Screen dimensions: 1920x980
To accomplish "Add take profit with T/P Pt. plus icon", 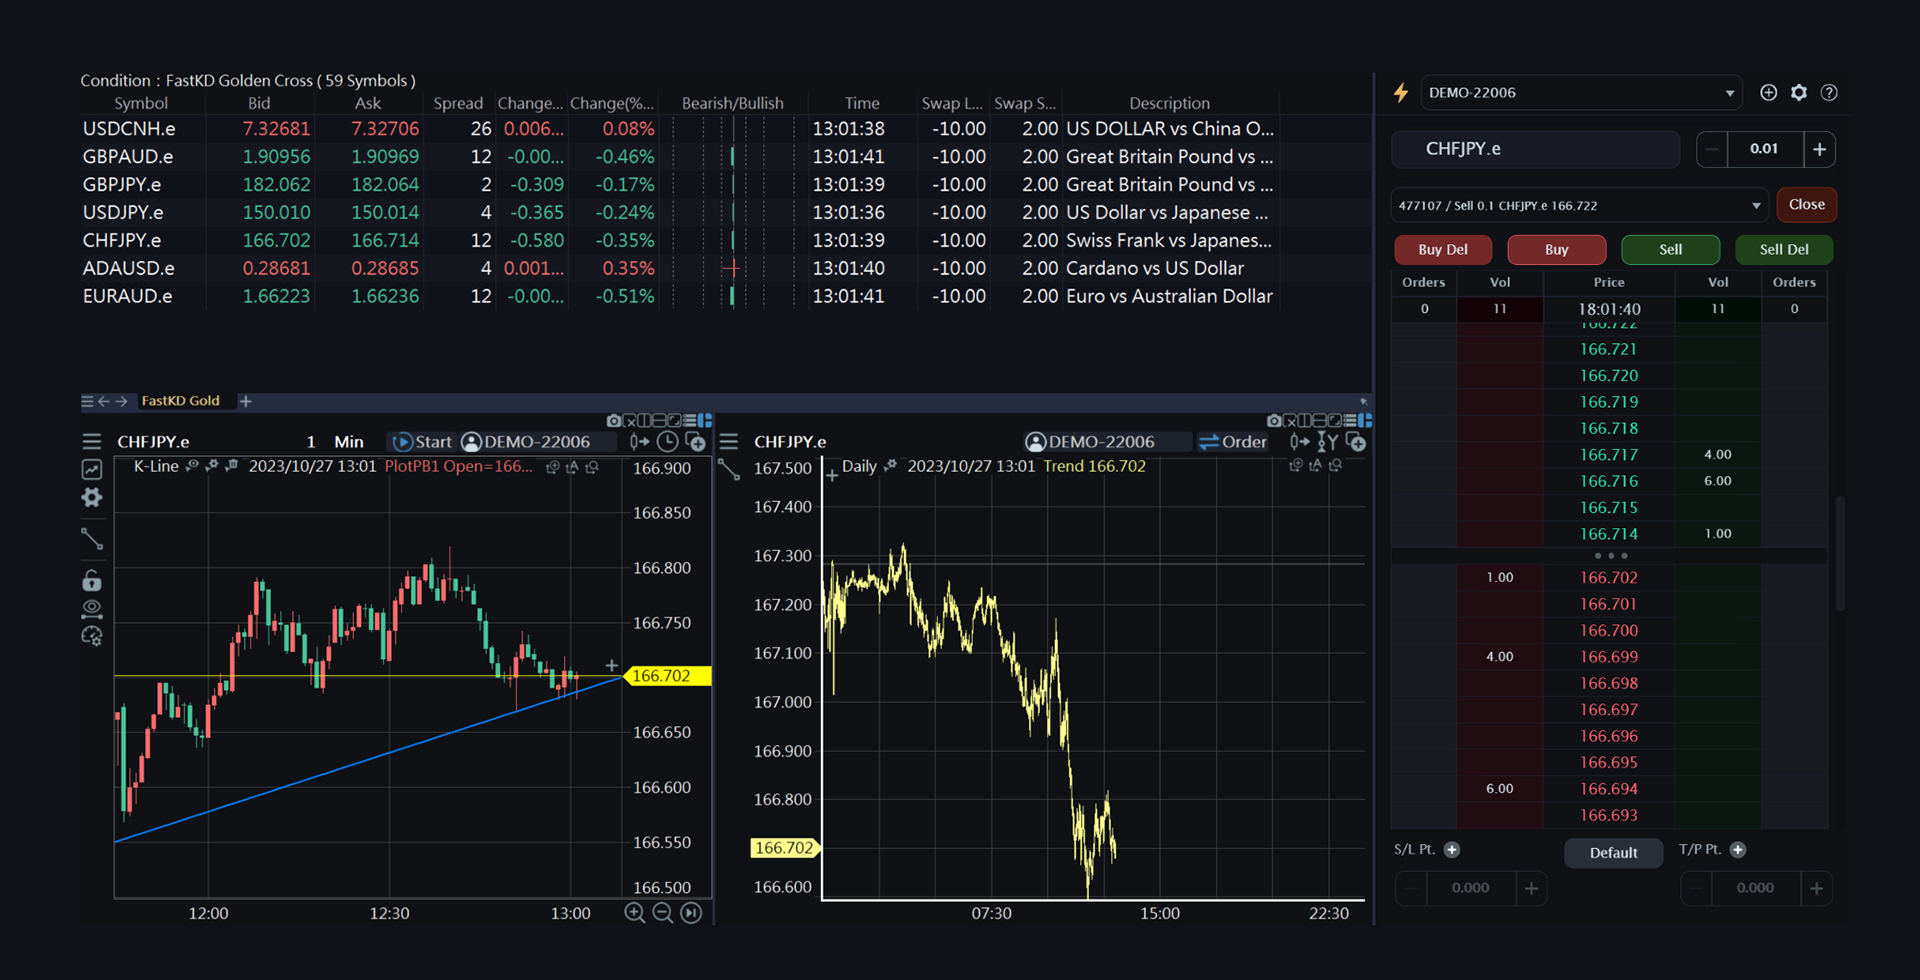I will [1738, 849].
